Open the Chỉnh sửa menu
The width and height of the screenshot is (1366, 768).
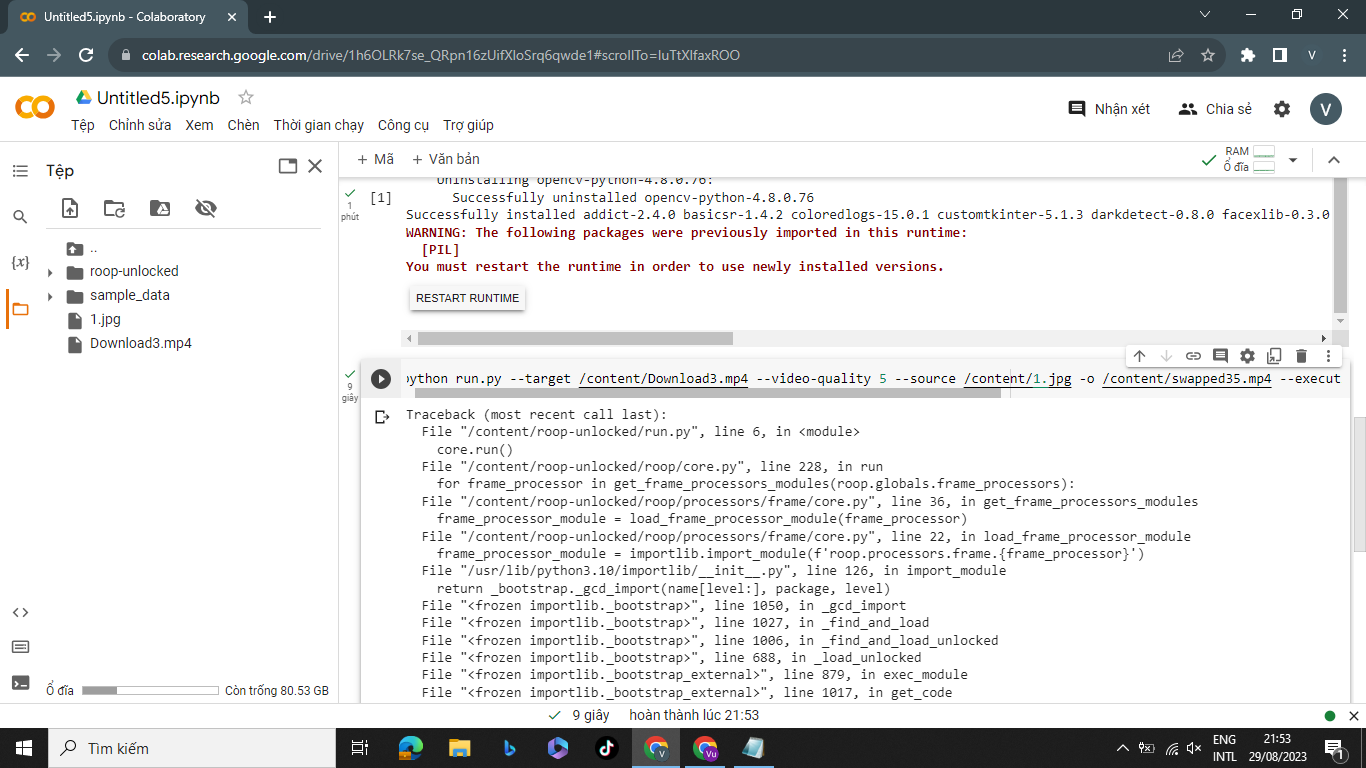[x=140, y=125]
